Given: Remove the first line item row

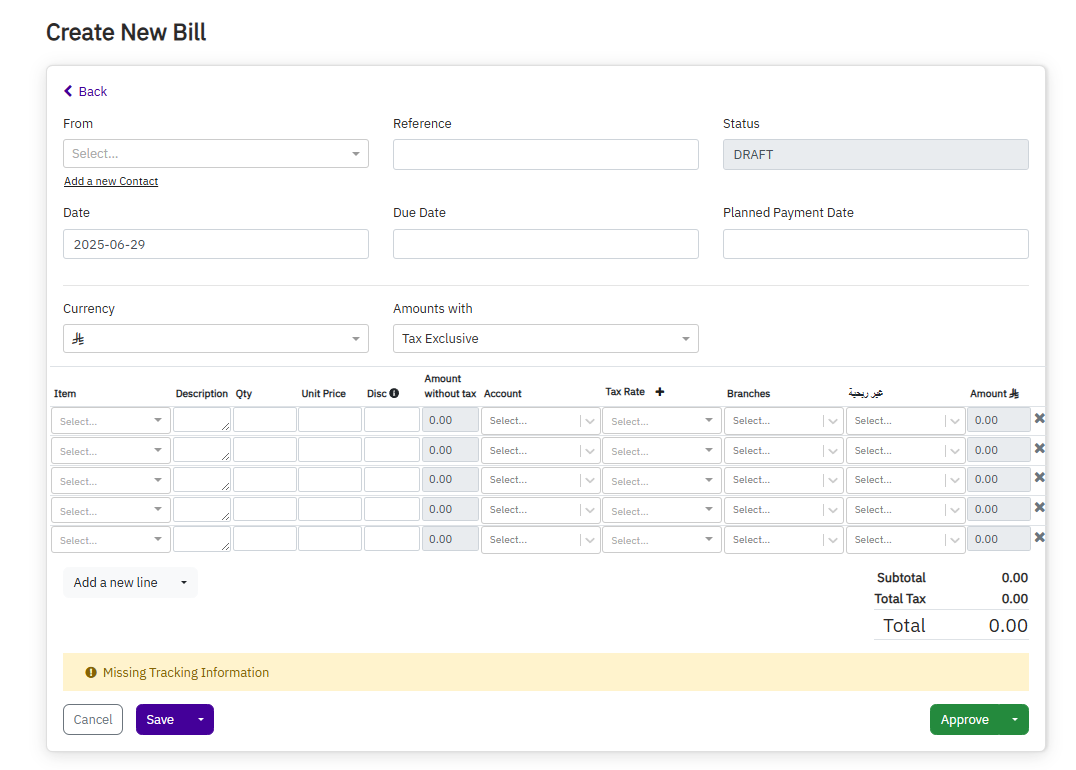Looking at the screenshot, I should pyautogui.click(x=1039, y=419).
